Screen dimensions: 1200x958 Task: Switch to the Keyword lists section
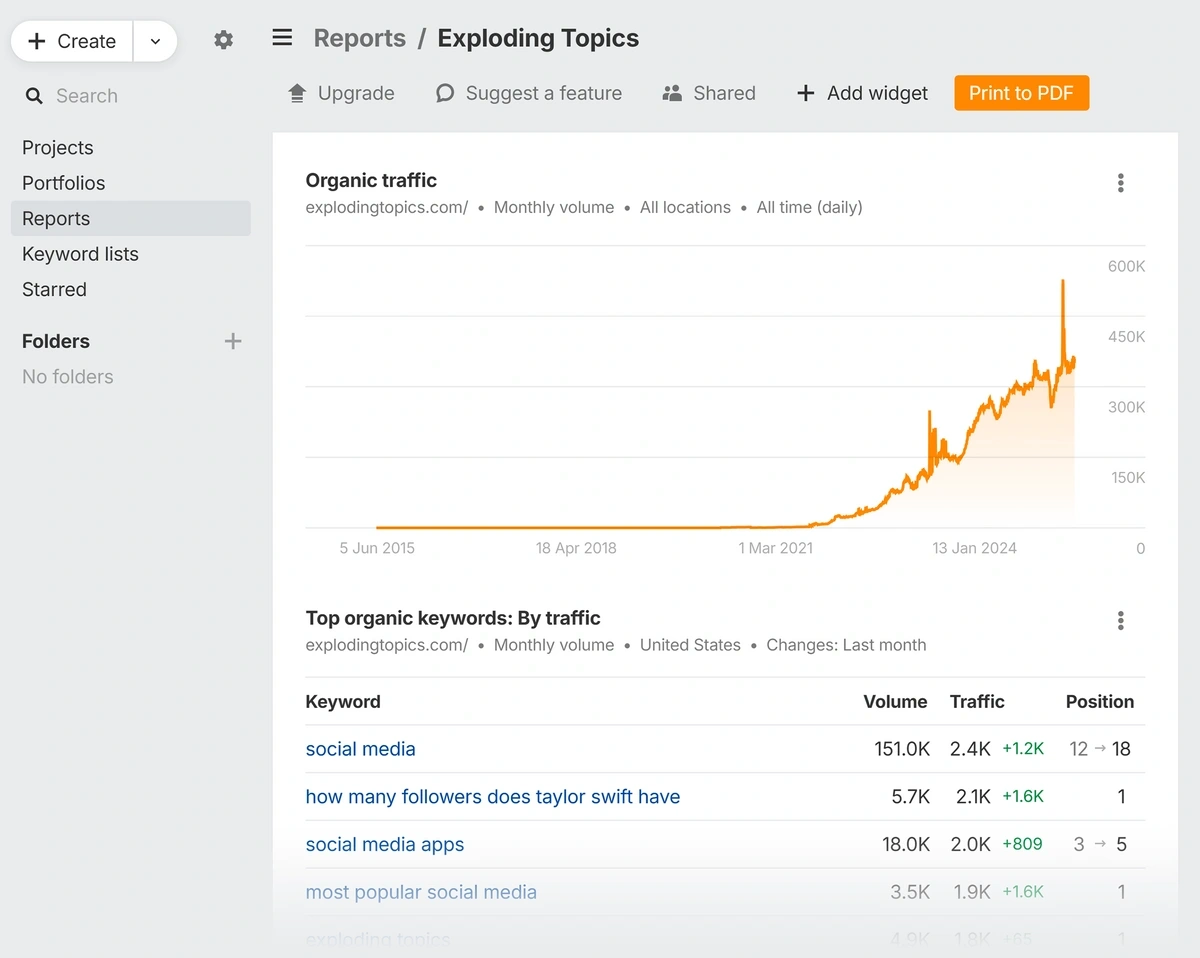[x=80, y=254]
